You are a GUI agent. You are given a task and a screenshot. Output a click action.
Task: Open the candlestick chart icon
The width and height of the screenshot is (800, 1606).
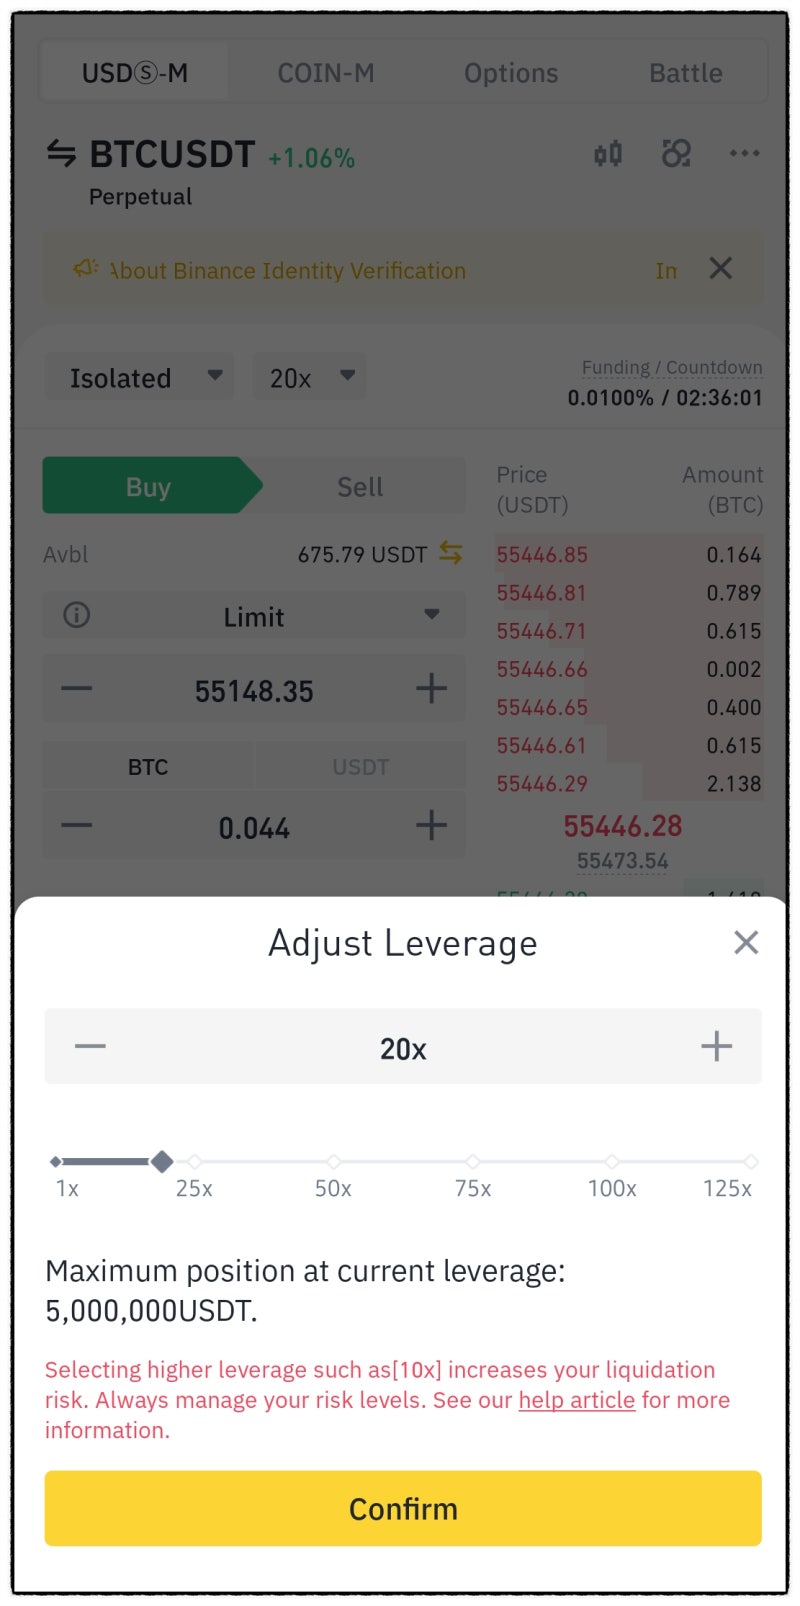[608, 154]
